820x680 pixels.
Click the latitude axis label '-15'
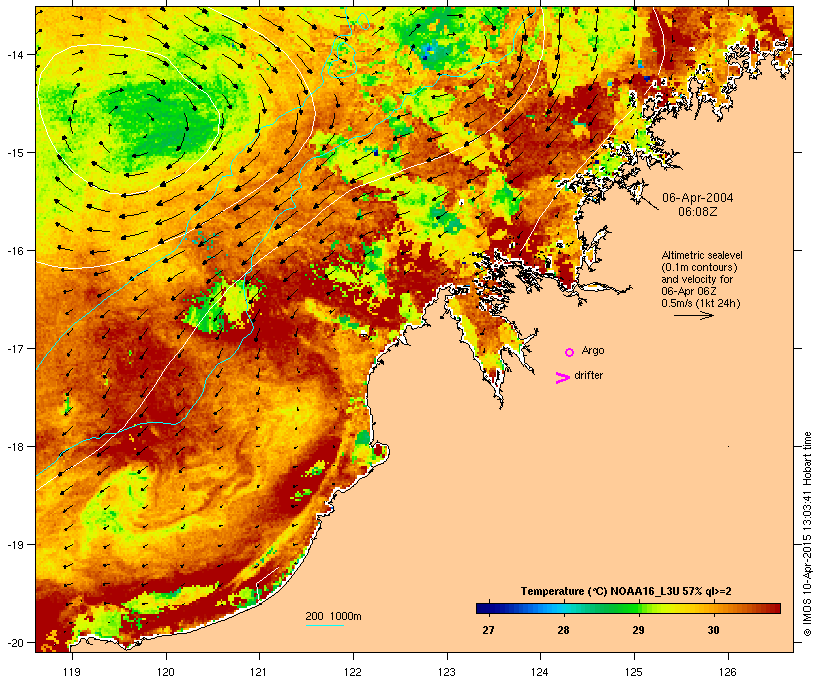pos(14,153)
